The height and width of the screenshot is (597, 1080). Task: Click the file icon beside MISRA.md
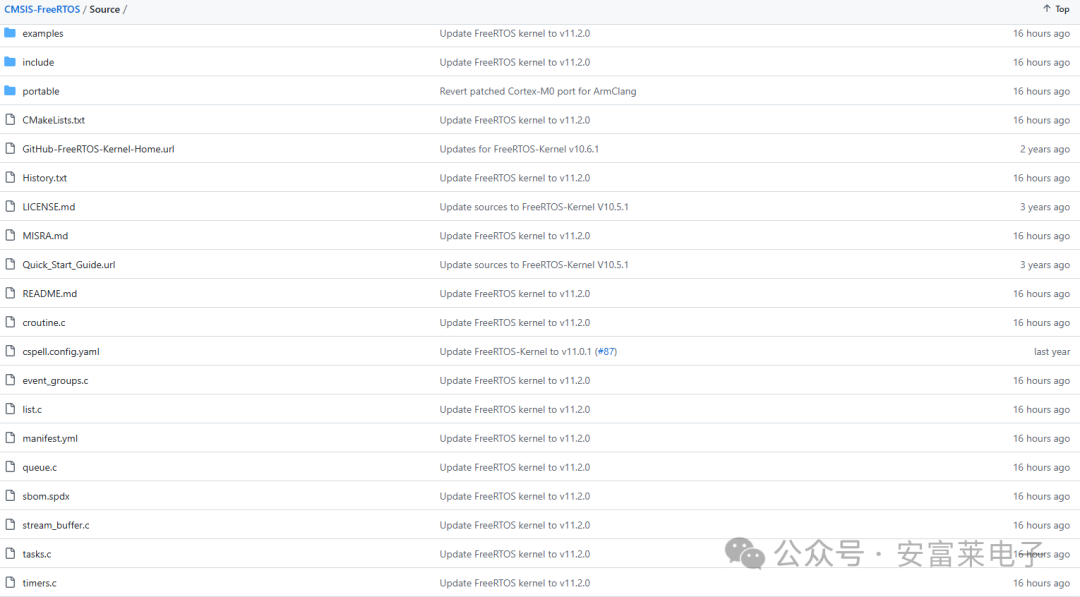(x=10, y=235)
